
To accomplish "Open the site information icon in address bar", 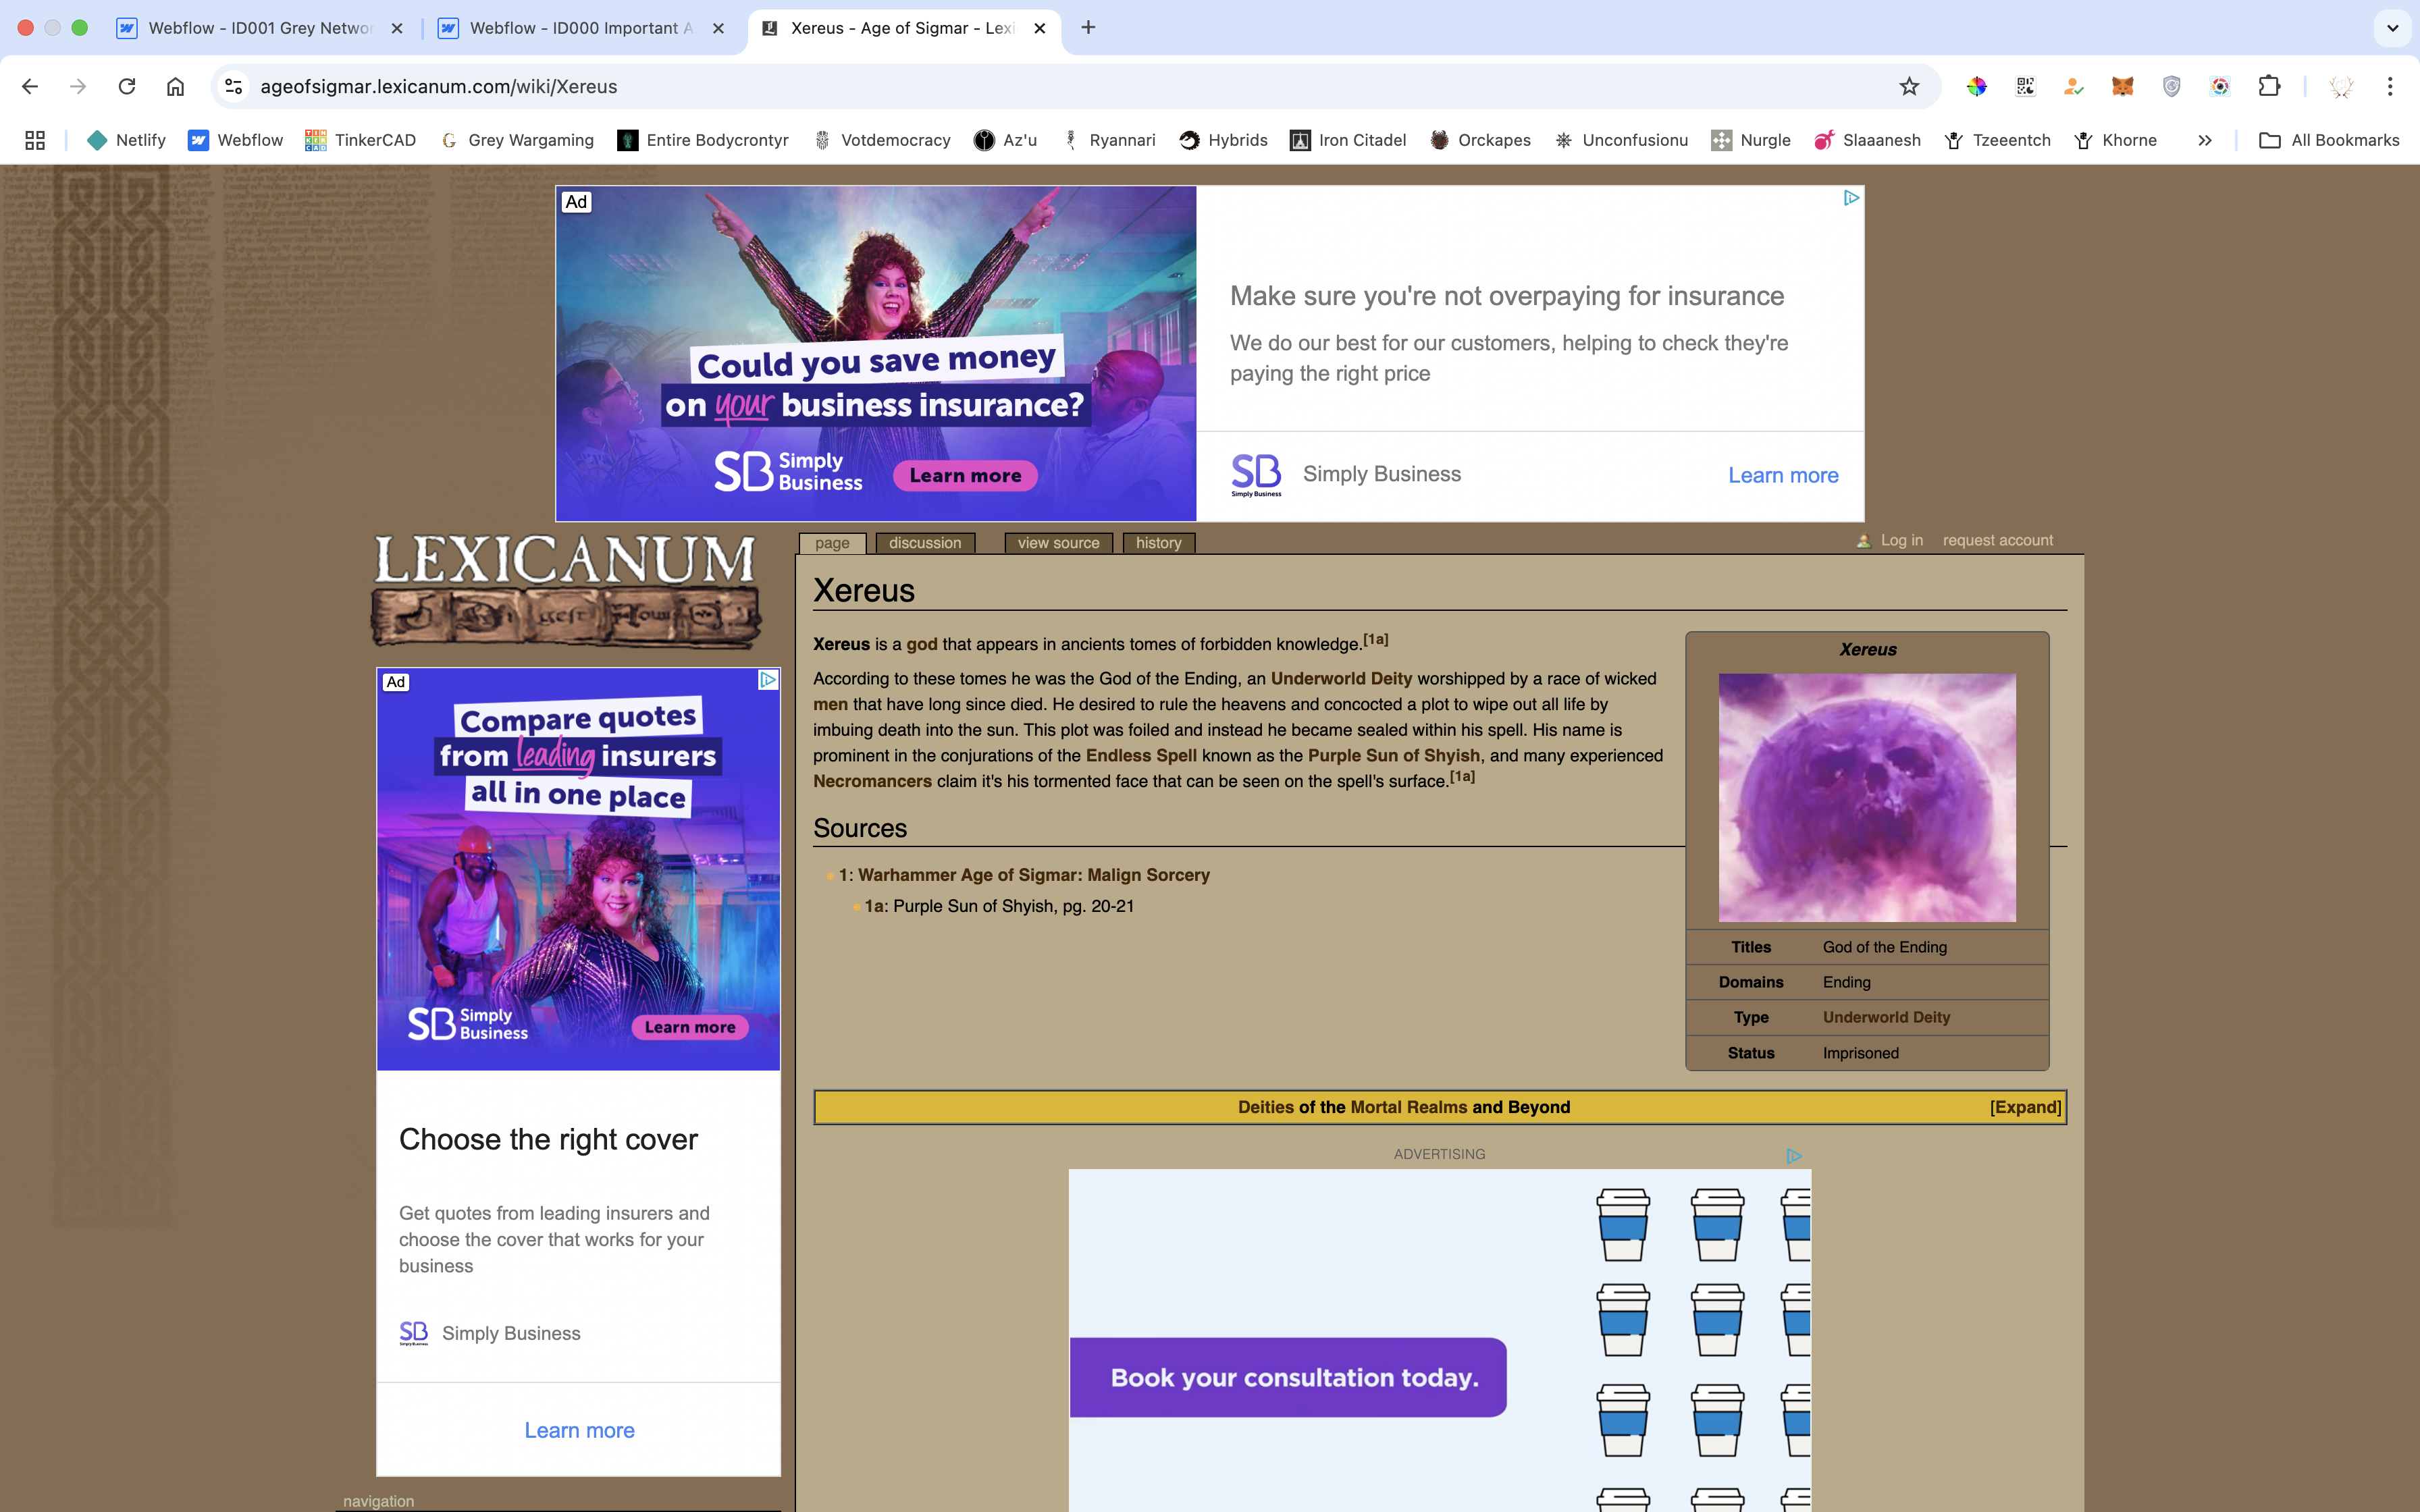I will (234, 87).
